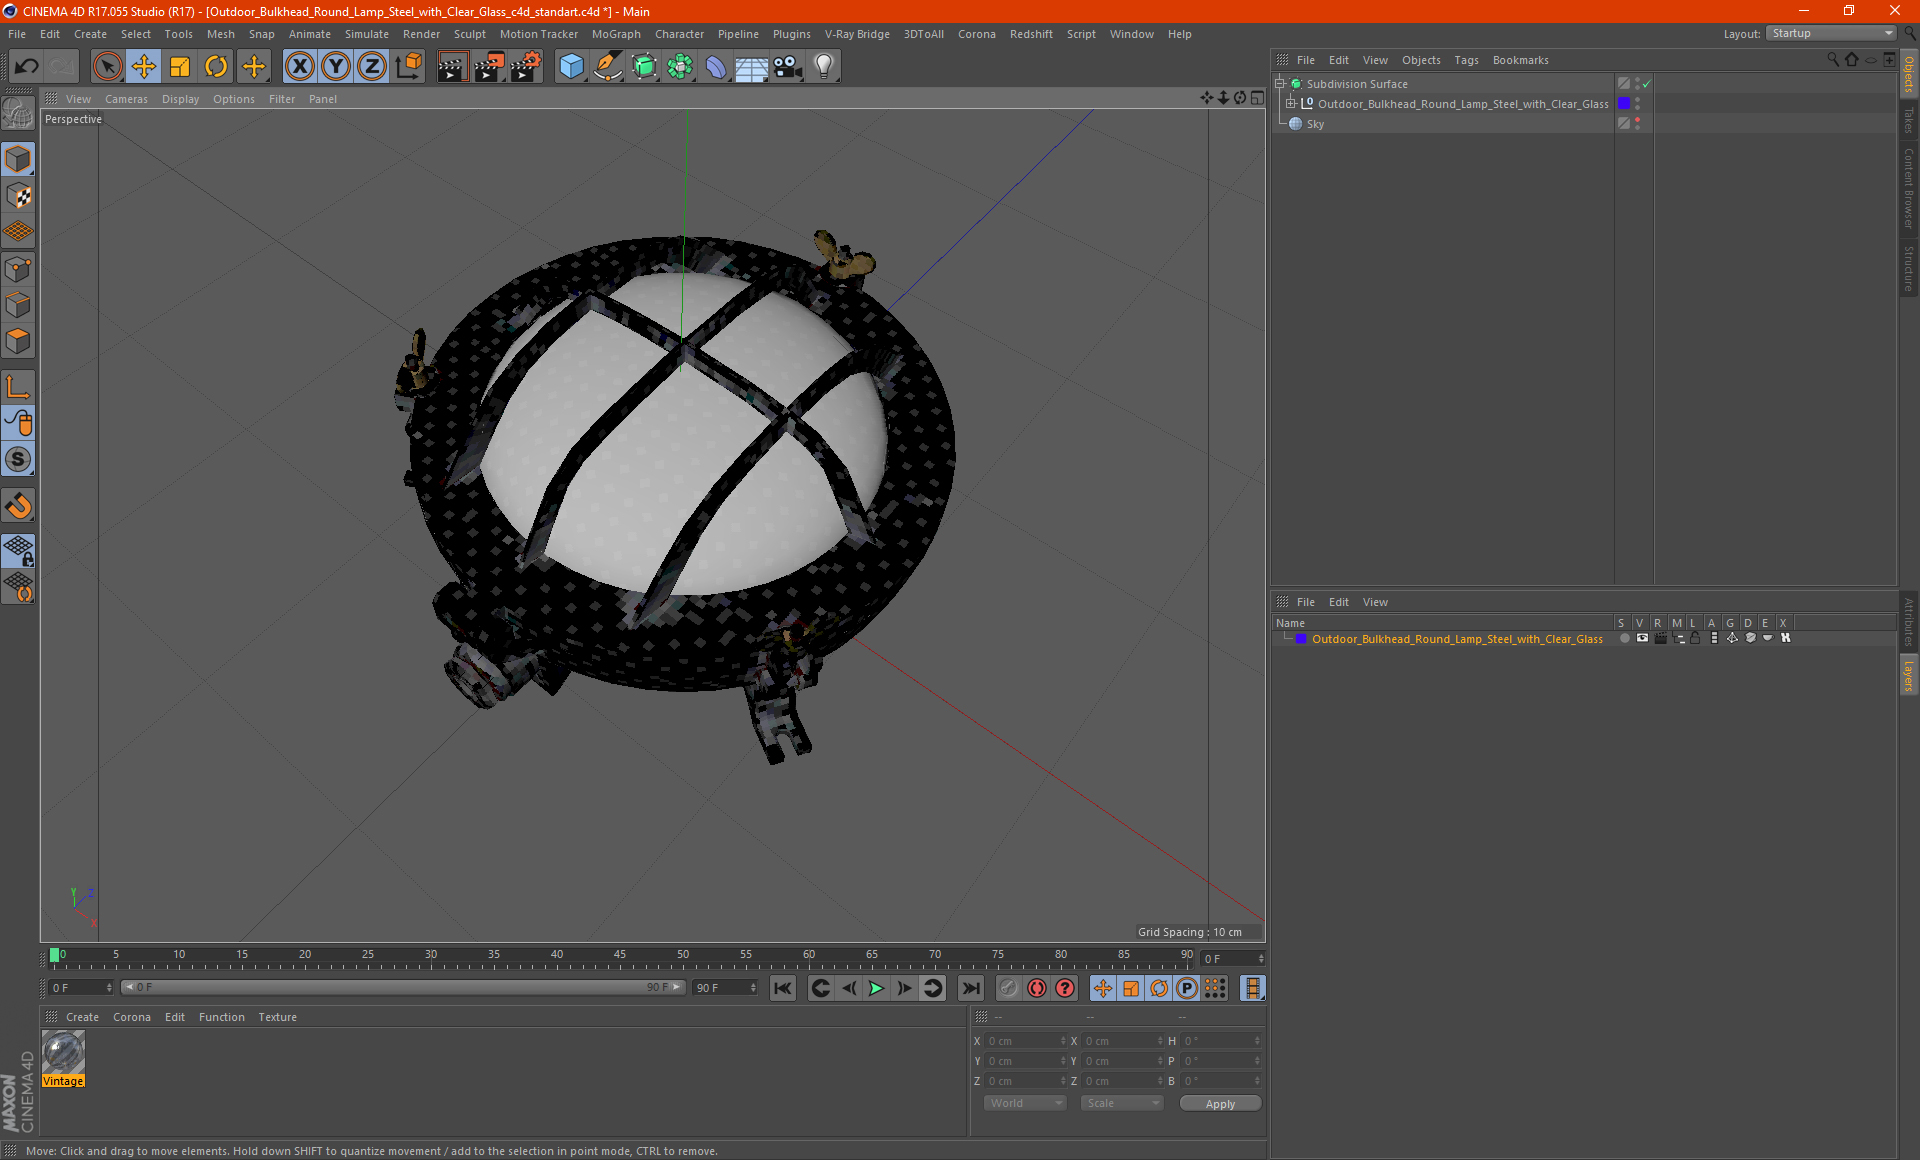Open the MoGraph array tool icon
This screenshot has width=1920, height=1160.
point(680,67)
